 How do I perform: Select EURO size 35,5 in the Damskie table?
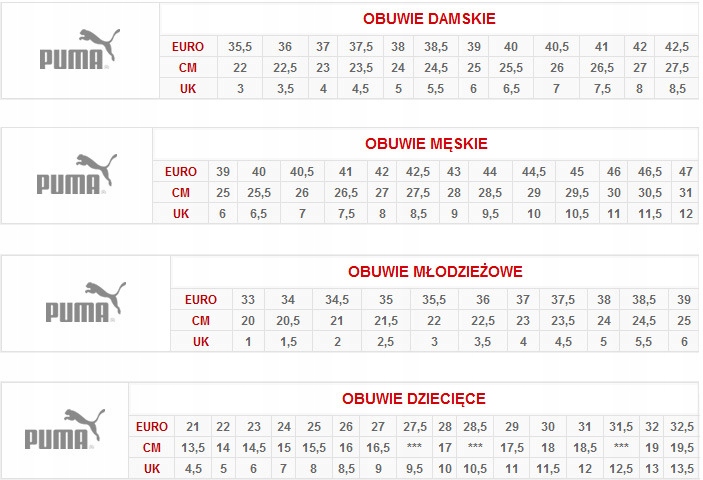coord(240,47)
